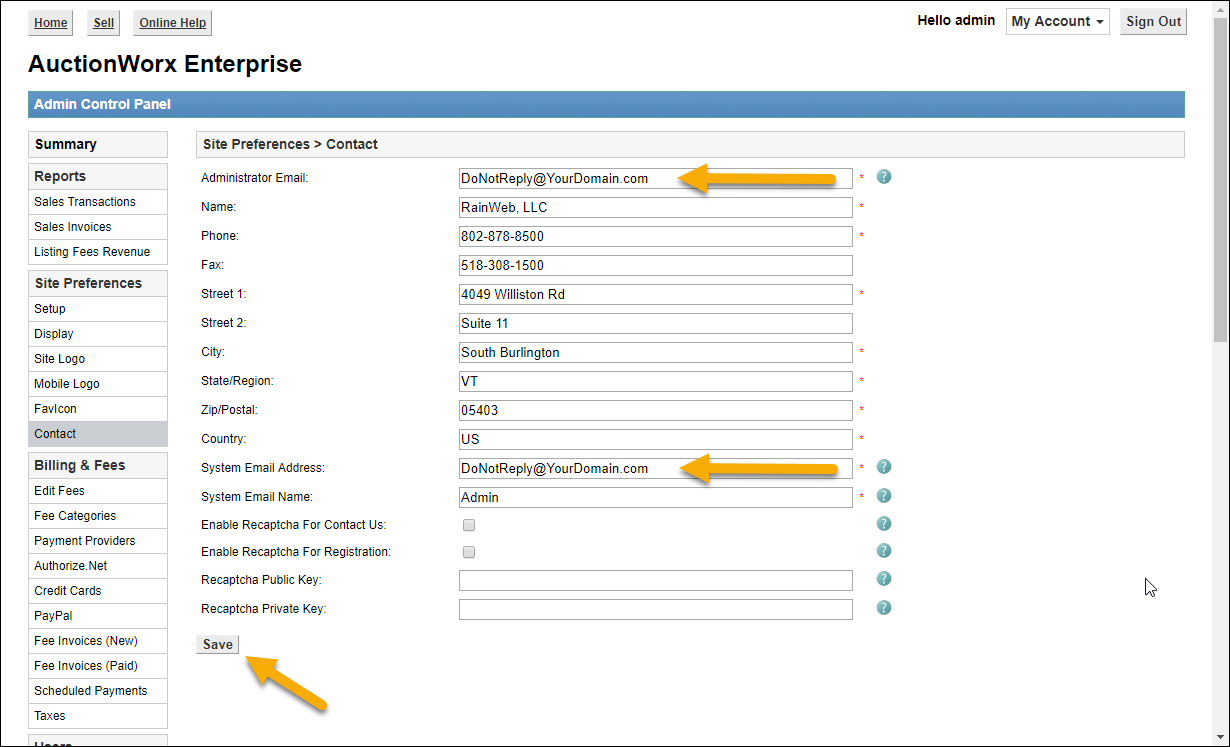
Task: Open the Summary section
Action: 98,144
